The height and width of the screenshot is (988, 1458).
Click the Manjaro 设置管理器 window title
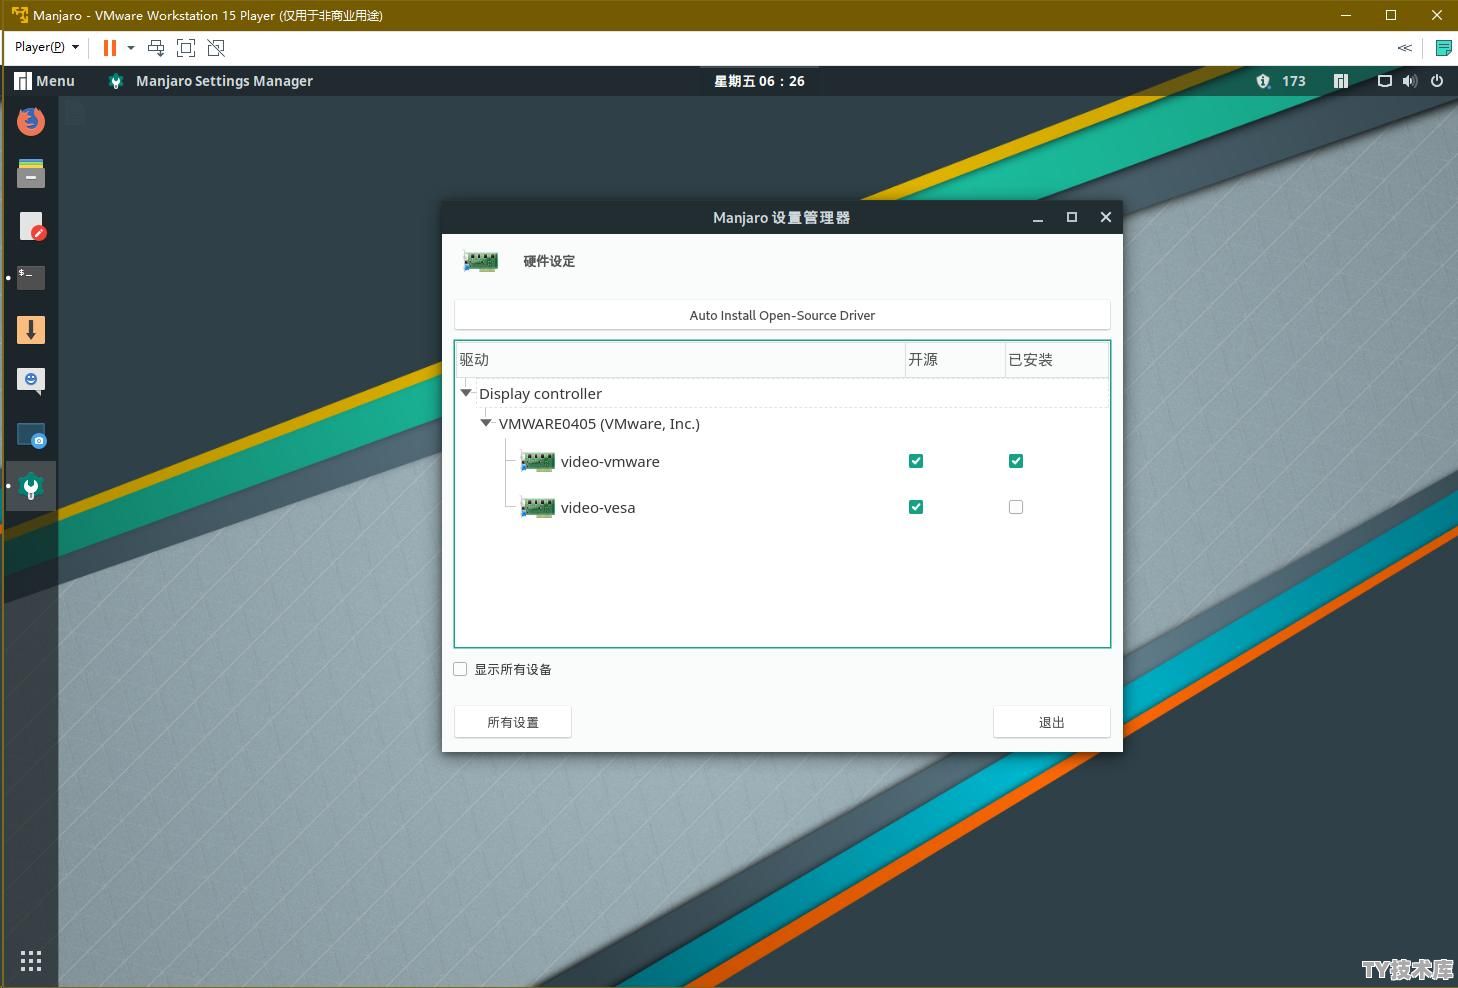coord(781,217)
